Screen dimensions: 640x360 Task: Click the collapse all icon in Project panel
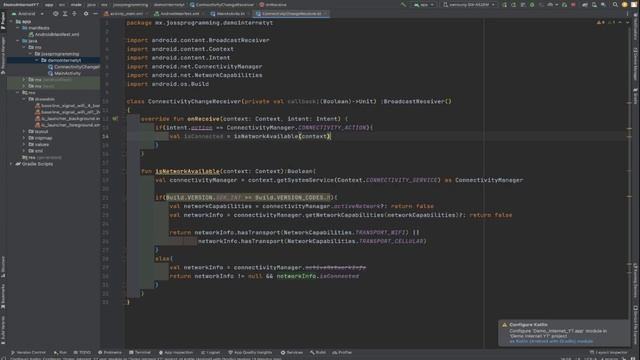[x=74, y=13]
